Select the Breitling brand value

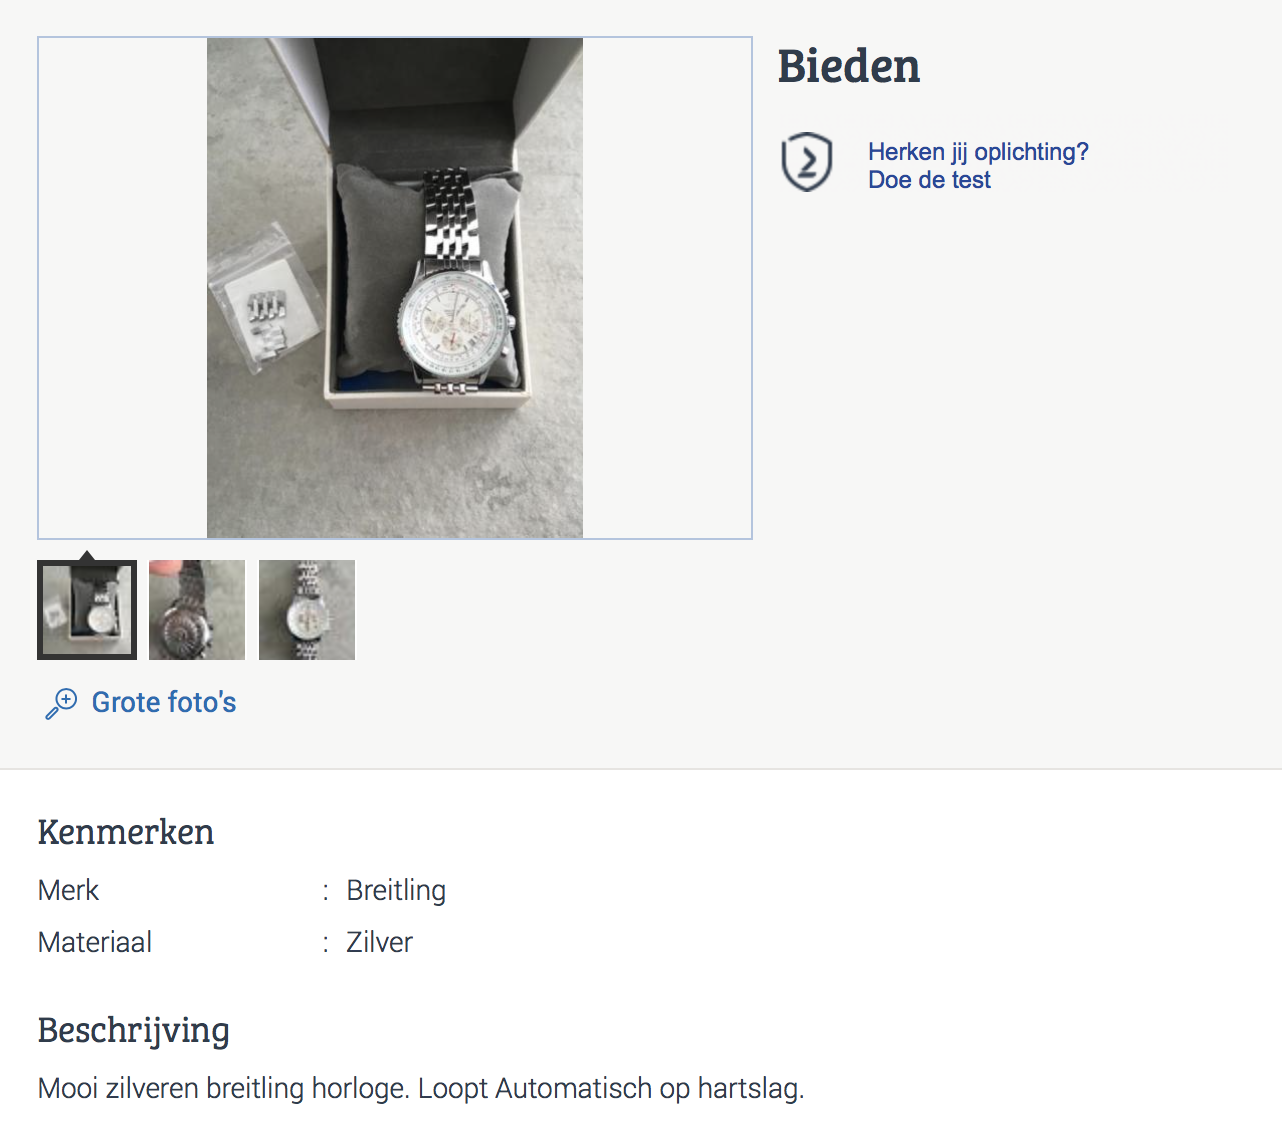[x=396, y=890]
